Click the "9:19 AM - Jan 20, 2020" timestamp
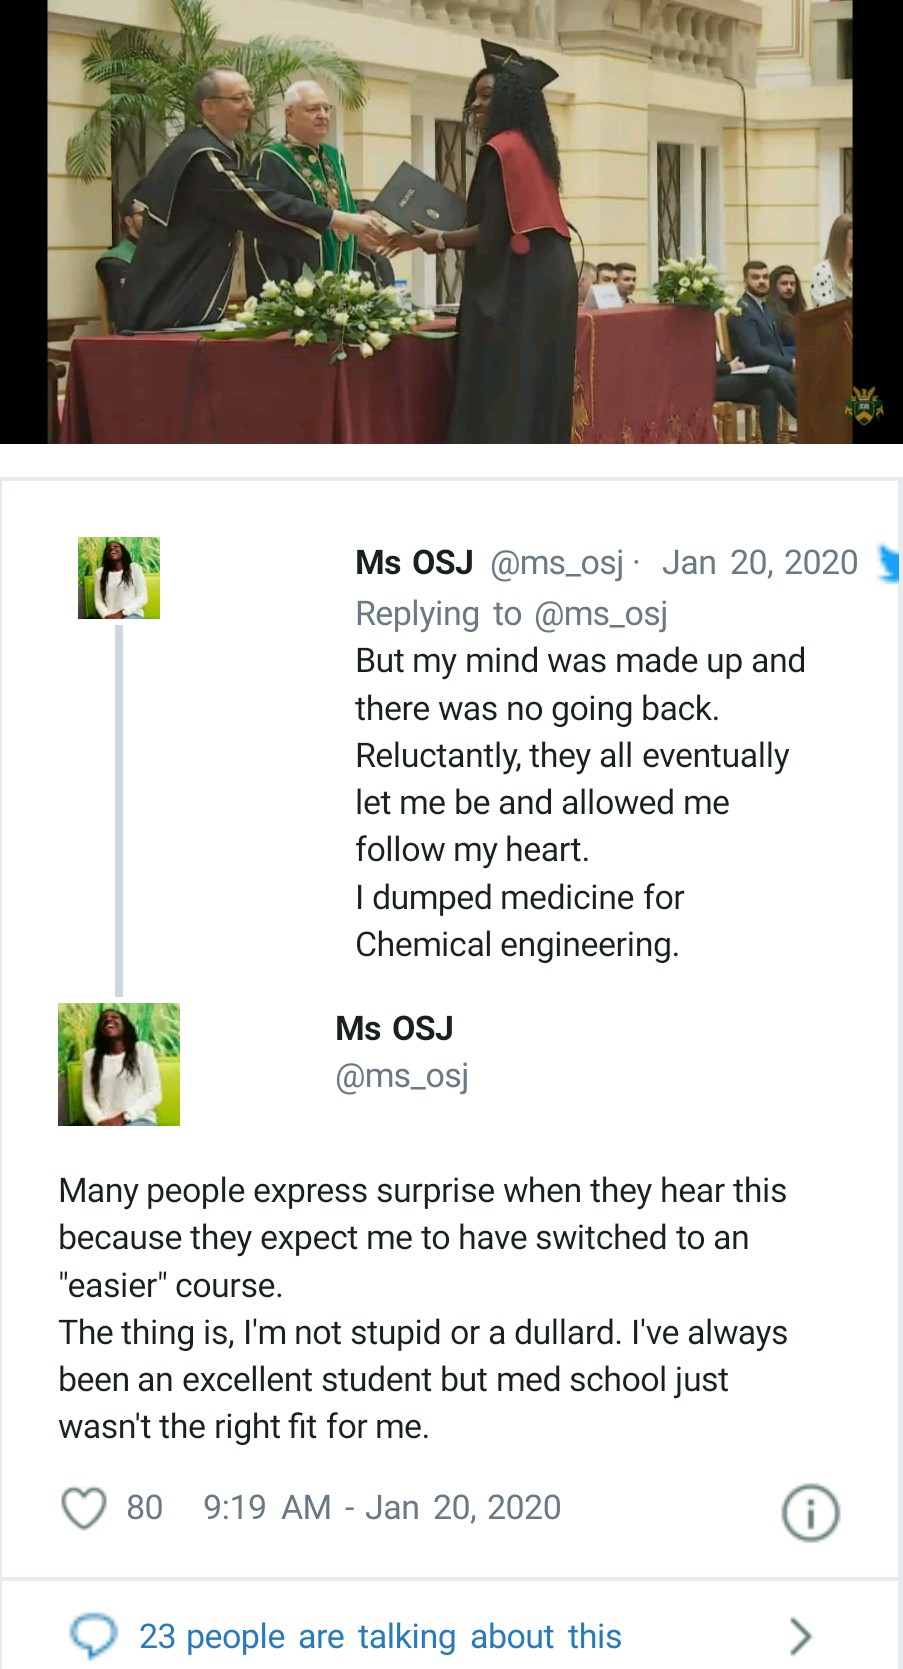The image size is (903, 1669). click(x=382, y=1508)
